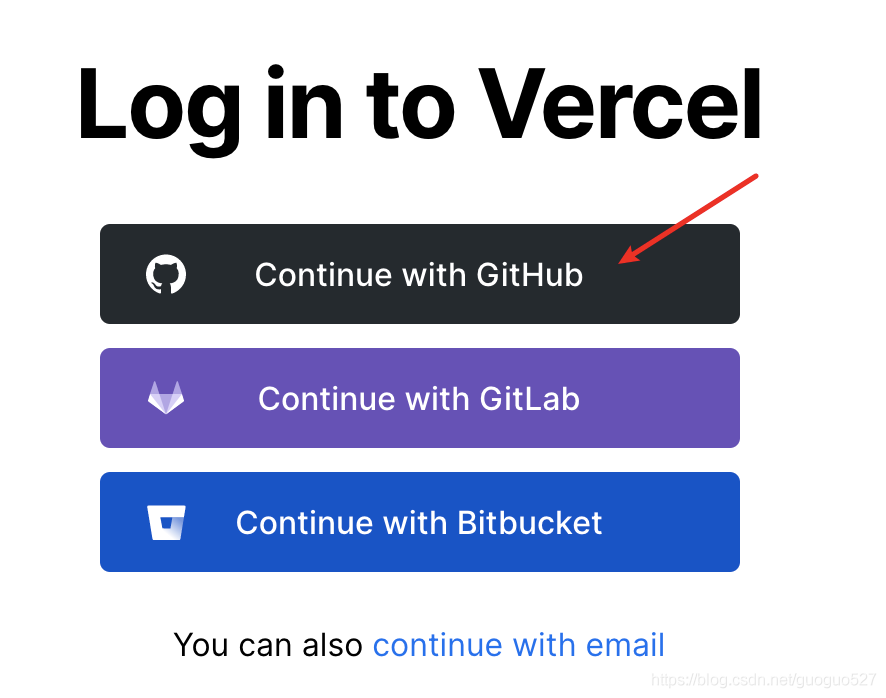Click the red arrow annotation
Viewport: 886px width, 698px height.
[688, 219]
